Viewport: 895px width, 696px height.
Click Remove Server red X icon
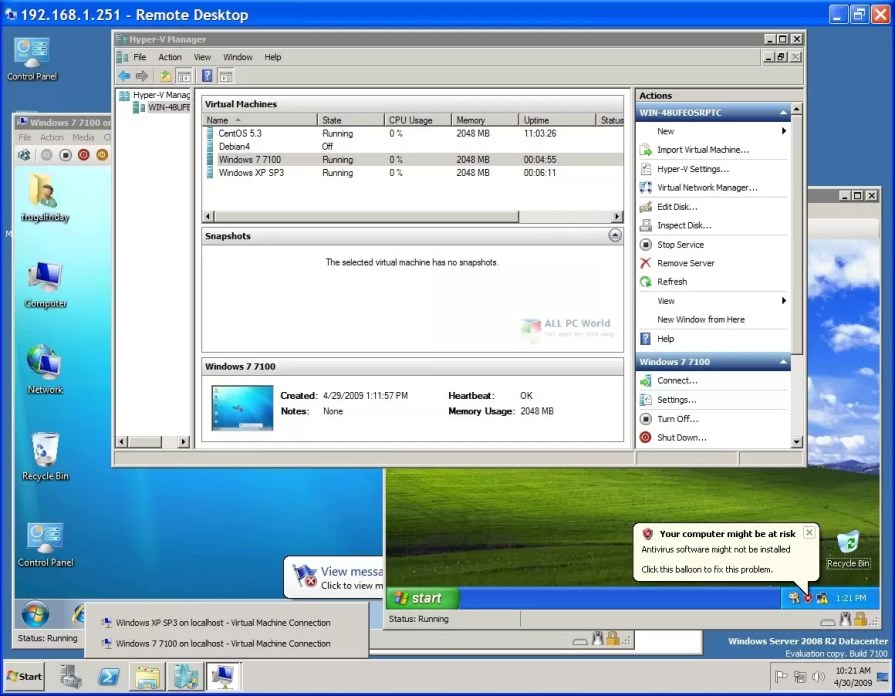coord(646,263)
